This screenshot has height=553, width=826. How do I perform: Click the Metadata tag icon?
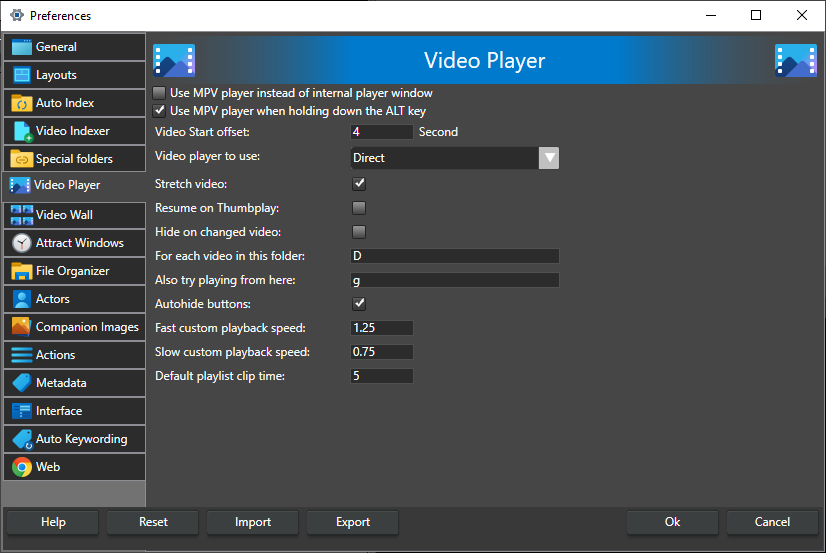(21, 383)
